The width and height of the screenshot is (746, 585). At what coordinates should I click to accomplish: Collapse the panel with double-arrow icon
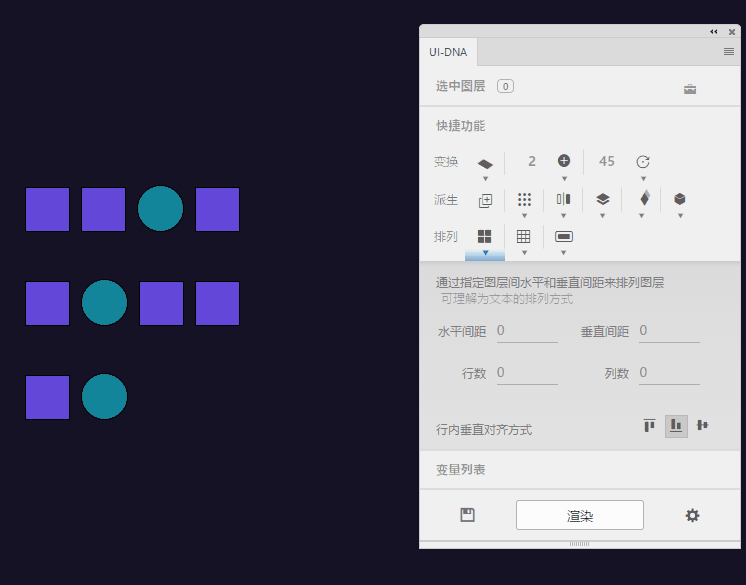(714, 32)
